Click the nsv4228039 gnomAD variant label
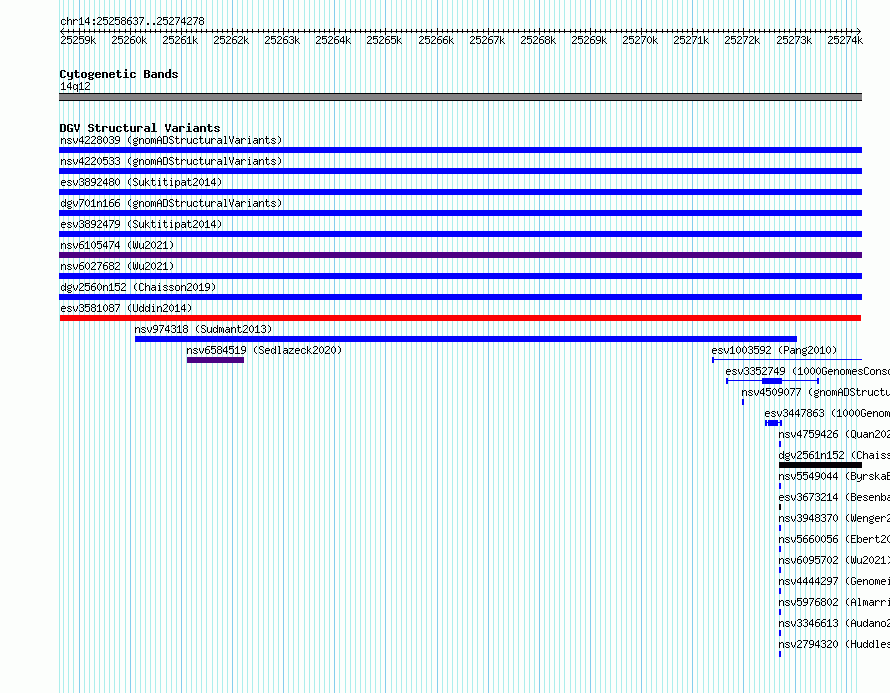Screen dimensions: 890x693 pyautogui.click(x=171, y=140)
